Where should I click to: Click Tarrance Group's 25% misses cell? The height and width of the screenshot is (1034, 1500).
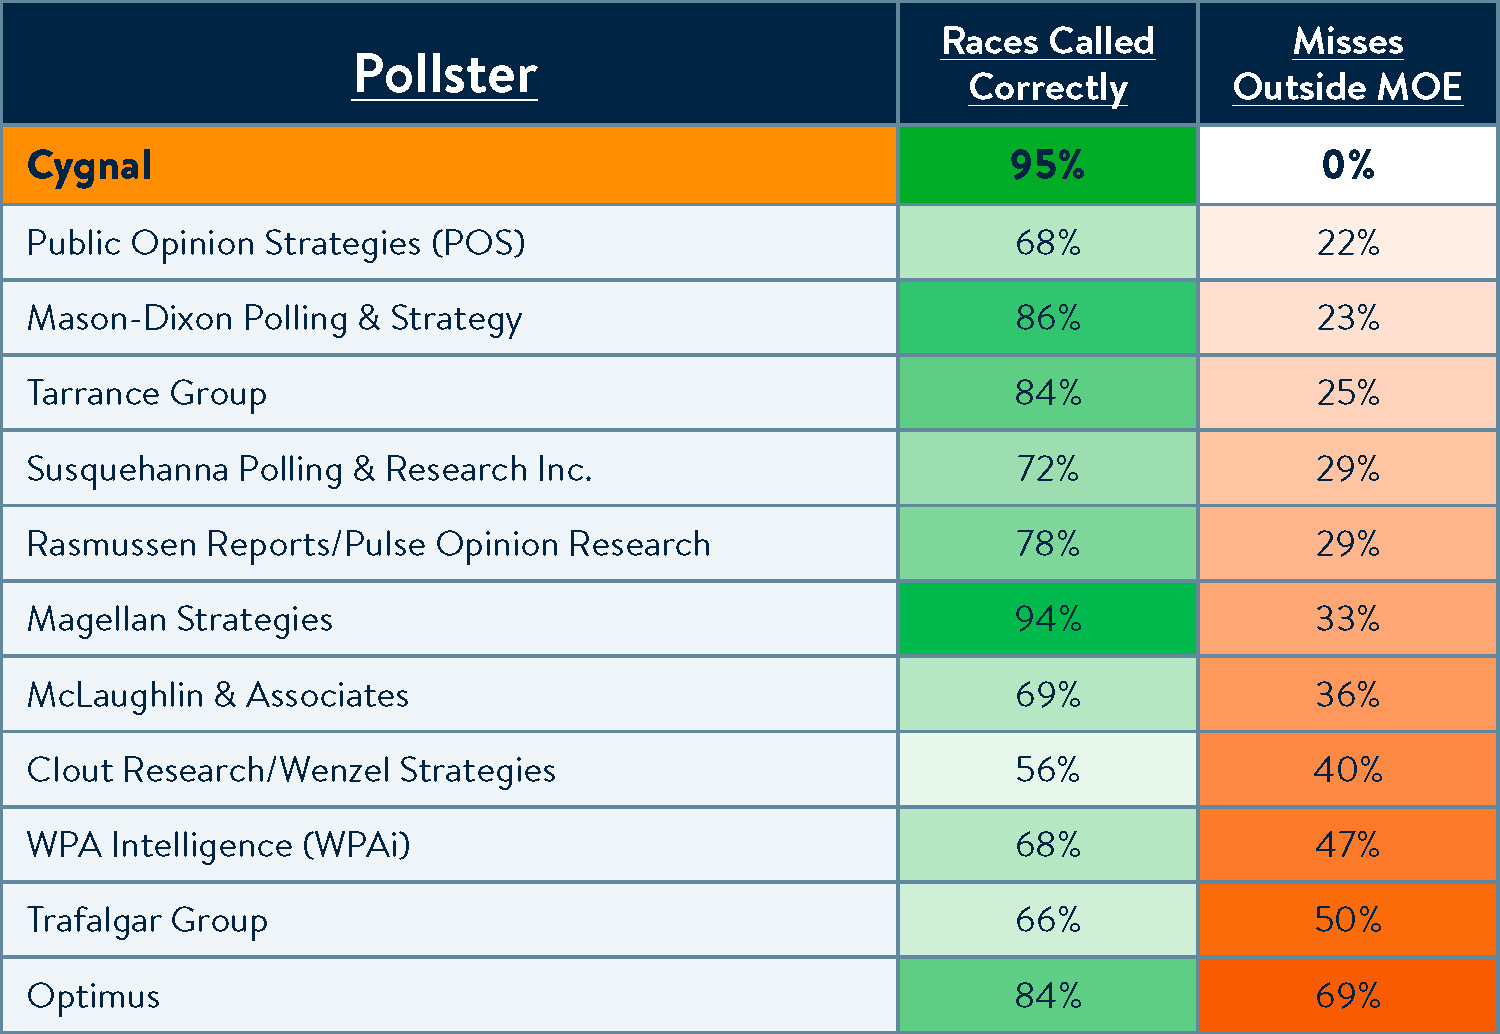tap(1348, 393)
